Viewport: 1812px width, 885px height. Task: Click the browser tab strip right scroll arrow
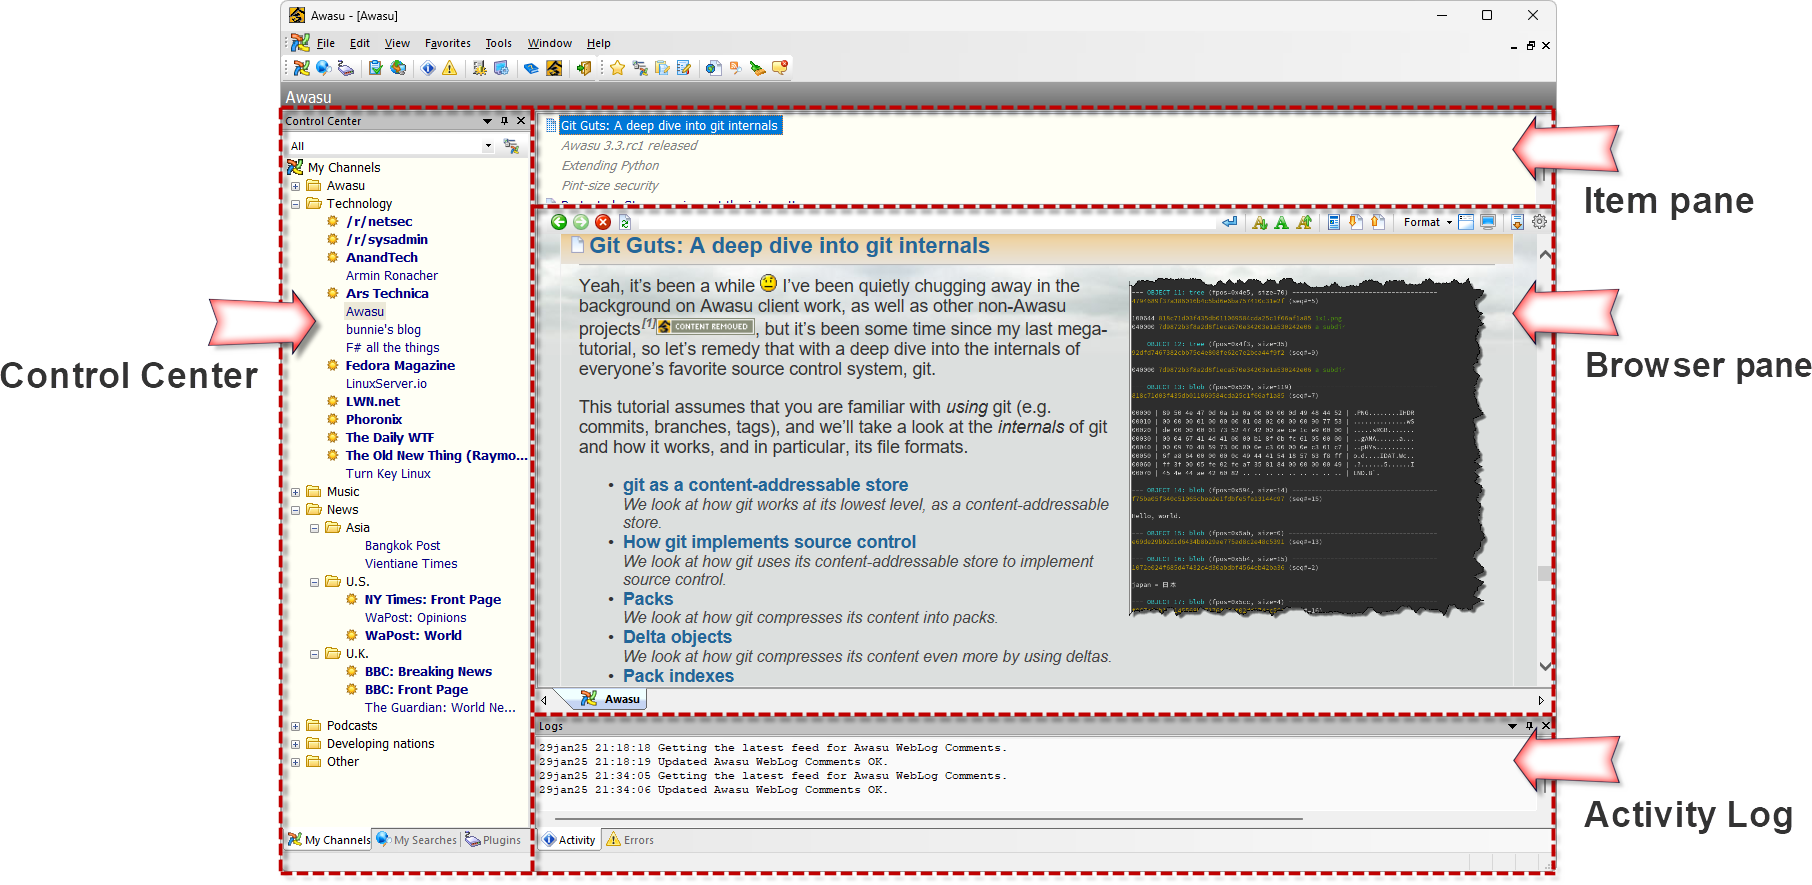(1541, 700)
